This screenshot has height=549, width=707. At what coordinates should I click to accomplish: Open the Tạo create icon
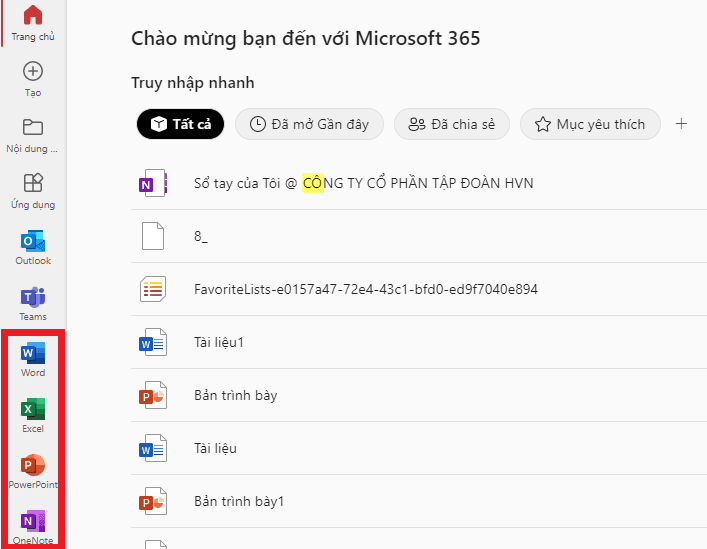coord(33,71)
